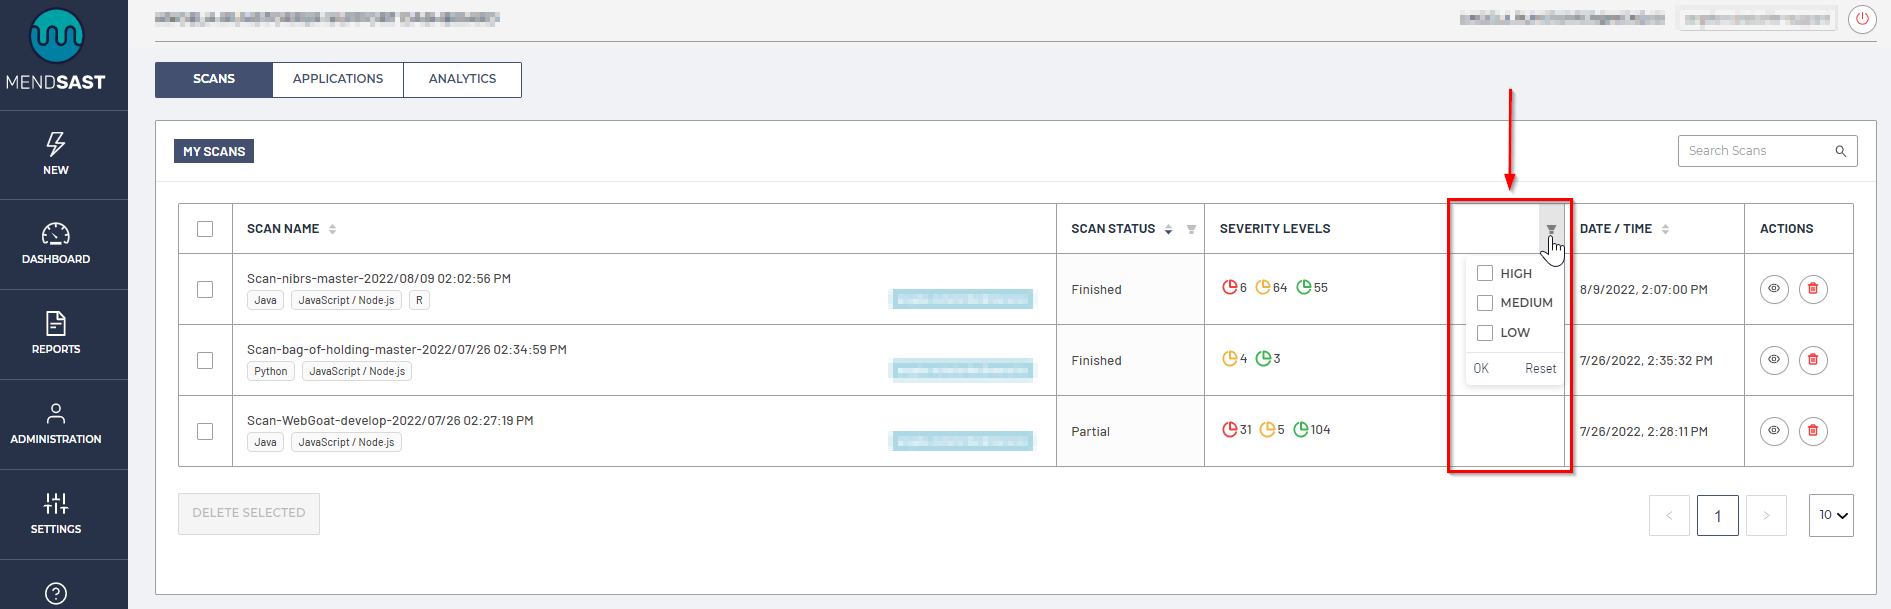Select the Scan-bag-of-holding-master row checkbox
The height and width of the screenshot is (609, 1891).
pyautogui.click(x=205, y=360)
